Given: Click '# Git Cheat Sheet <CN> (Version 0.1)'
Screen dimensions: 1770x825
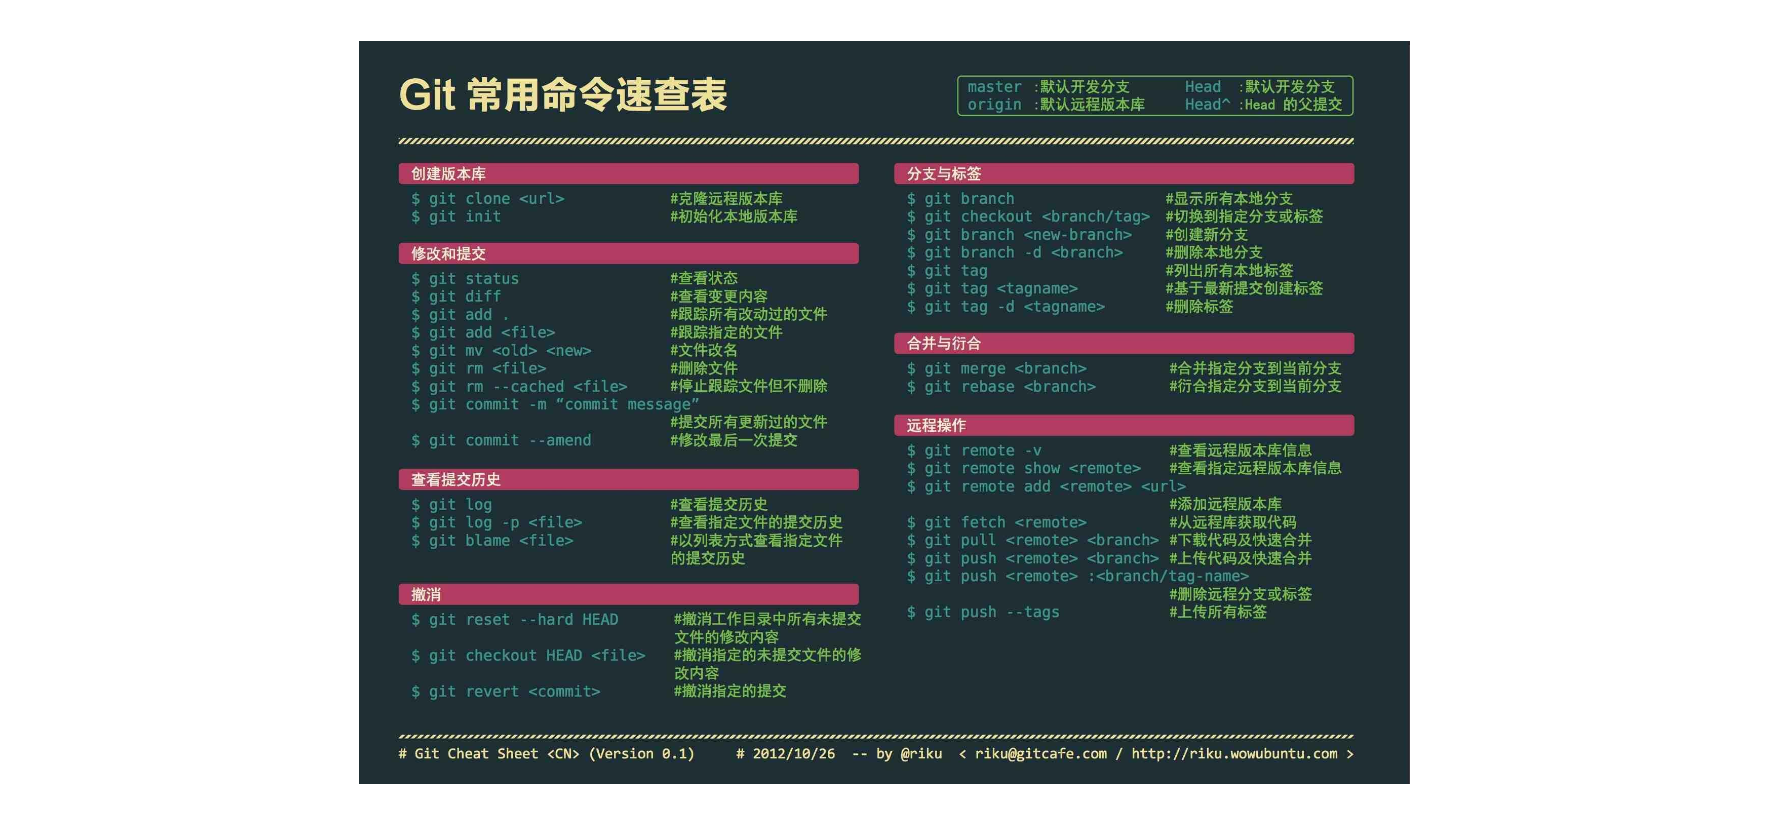Looking at the screenshot, I should (x=546, y=754).
